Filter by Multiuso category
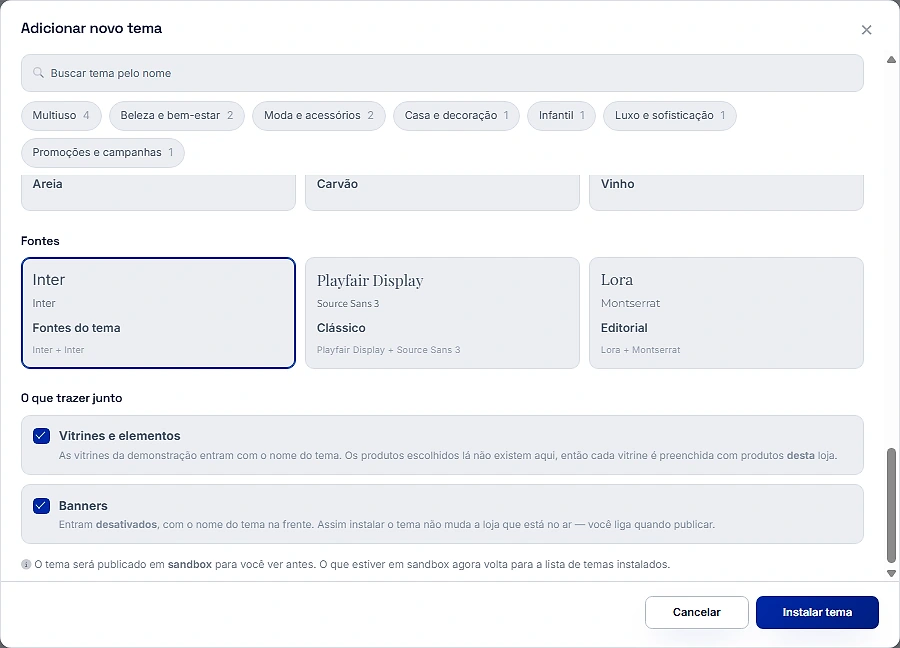 click(x=61, y=115)
